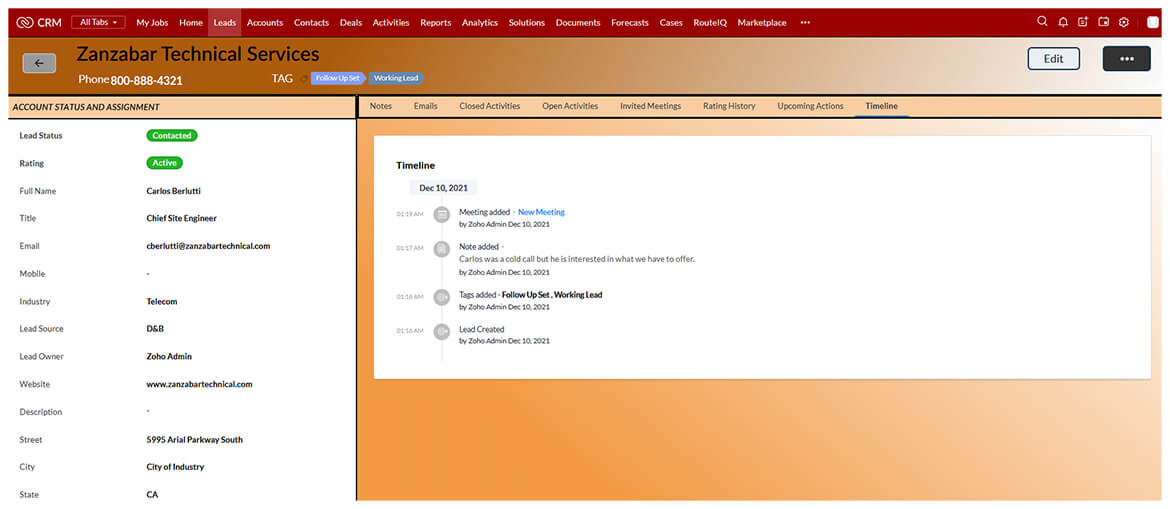
Task: Click the Zoho CRM logo
Action: (39, 22)
